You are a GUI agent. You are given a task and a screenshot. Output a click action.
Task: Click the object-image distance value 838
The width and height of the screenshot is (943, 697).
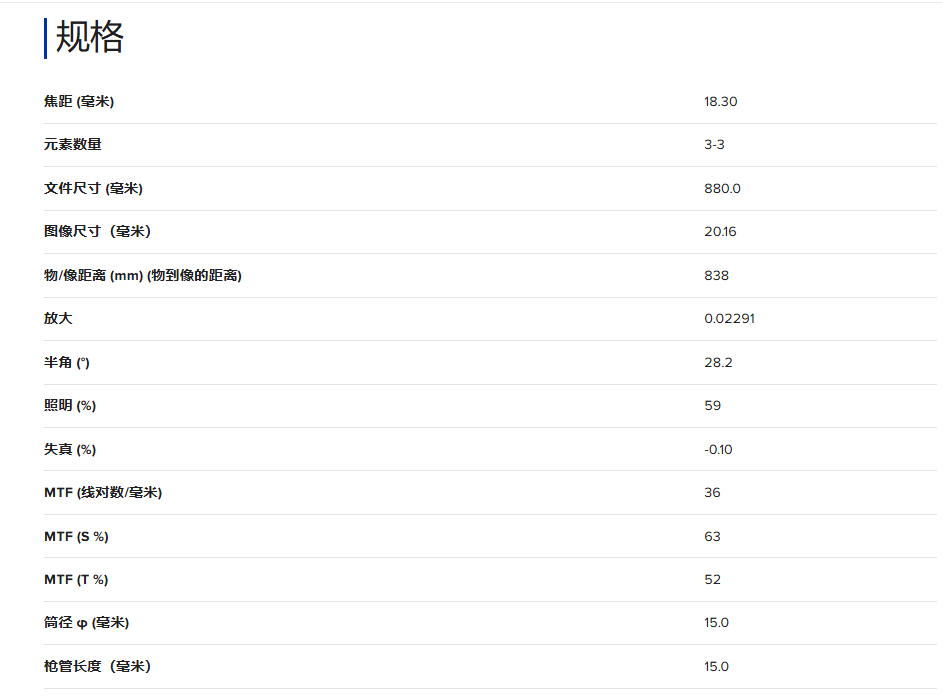tap(716, 275)
